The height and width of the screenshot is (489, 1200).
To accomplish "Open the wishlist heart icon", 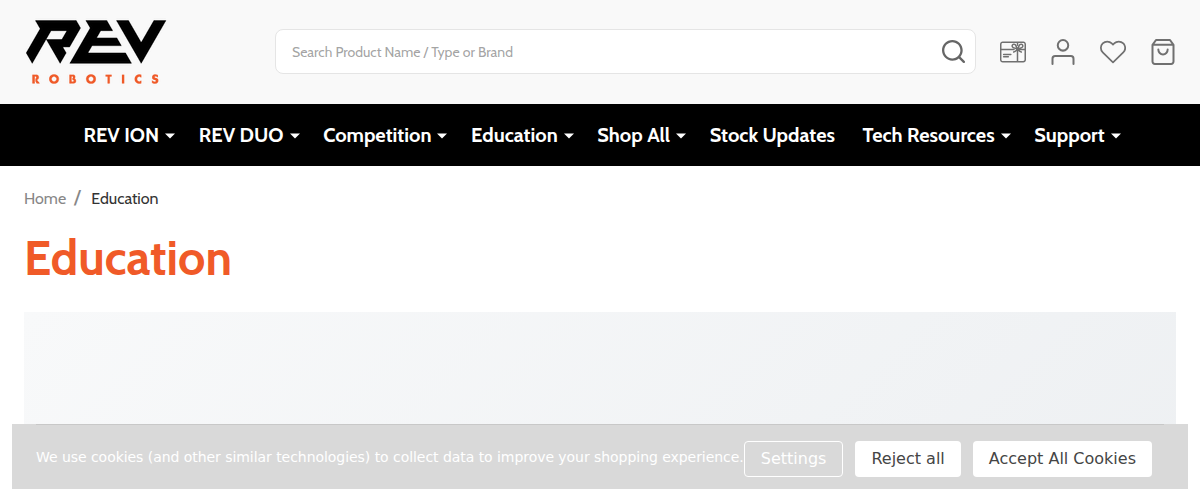I will [1113, 52].
